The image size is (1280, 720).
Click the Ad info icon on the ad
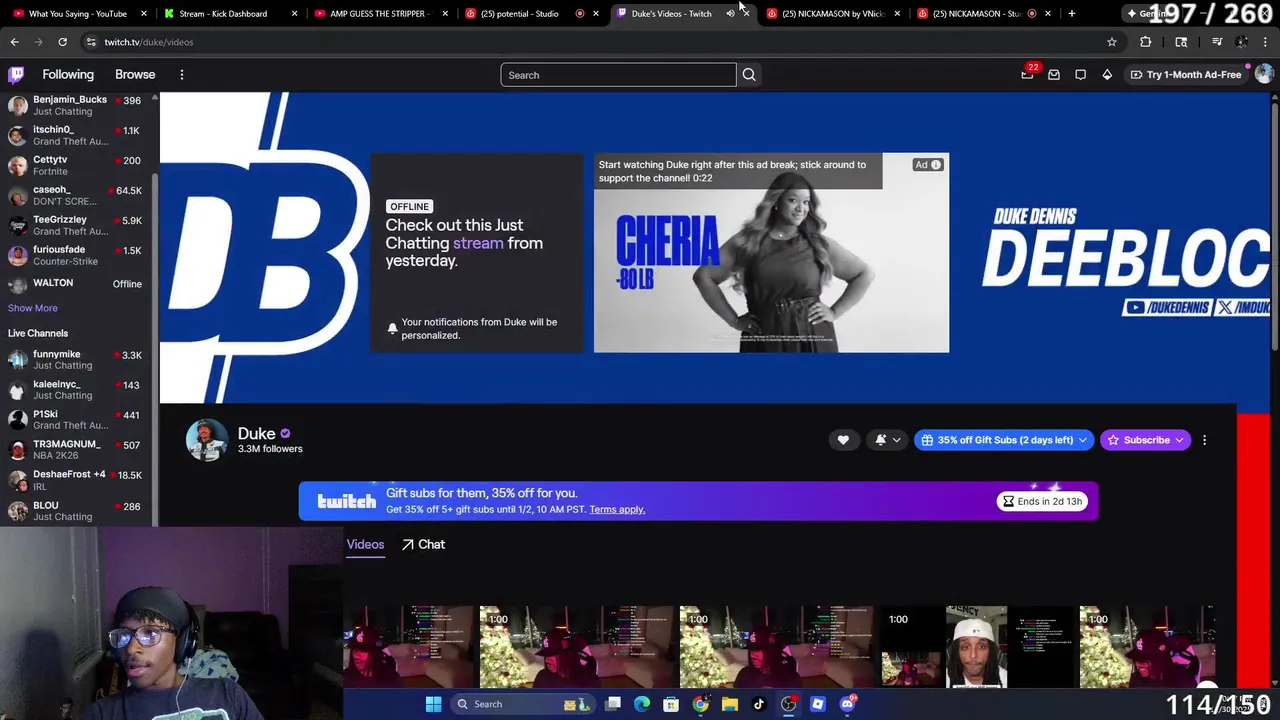point(936,165)
